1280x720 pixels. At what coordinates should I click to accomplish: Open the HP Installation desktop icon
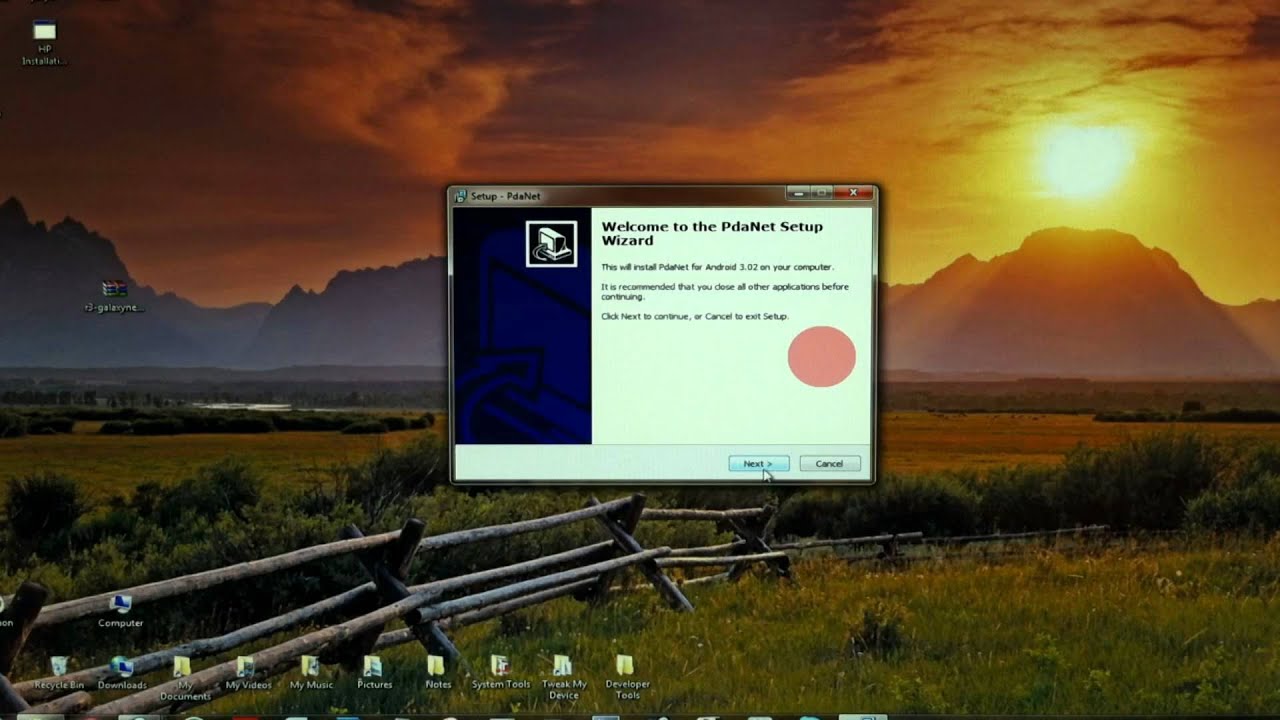44,42
